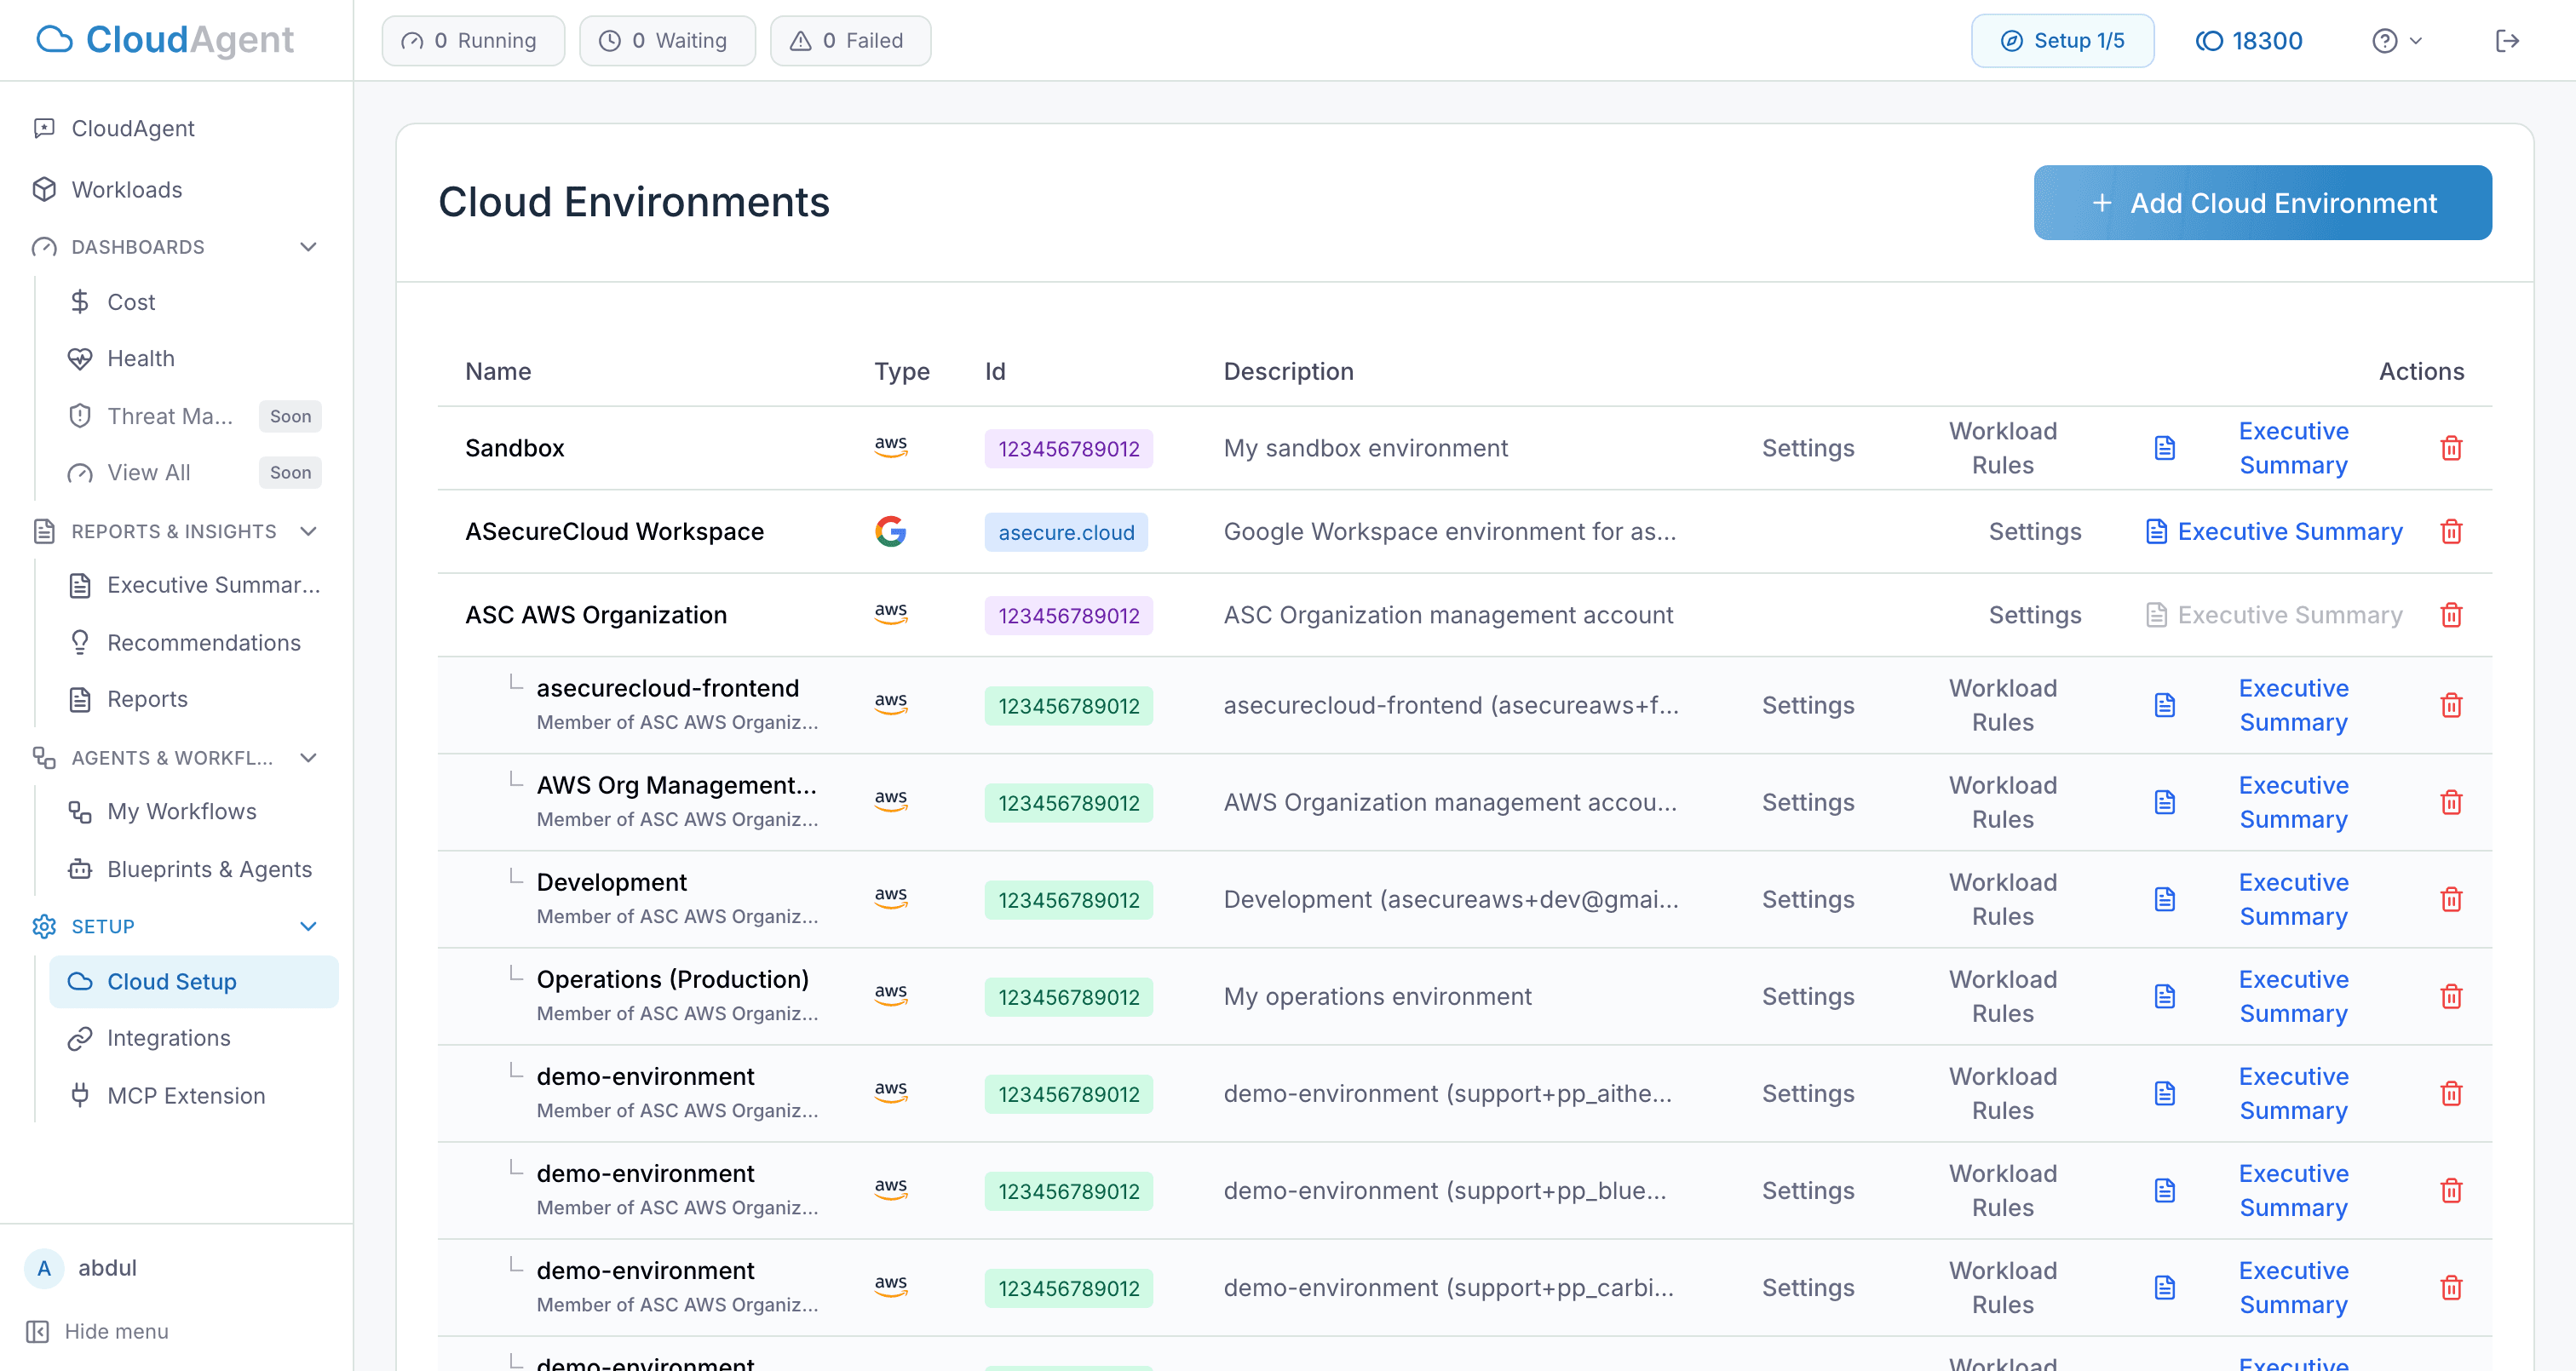Open Integrations in the sidebar

168,1038
